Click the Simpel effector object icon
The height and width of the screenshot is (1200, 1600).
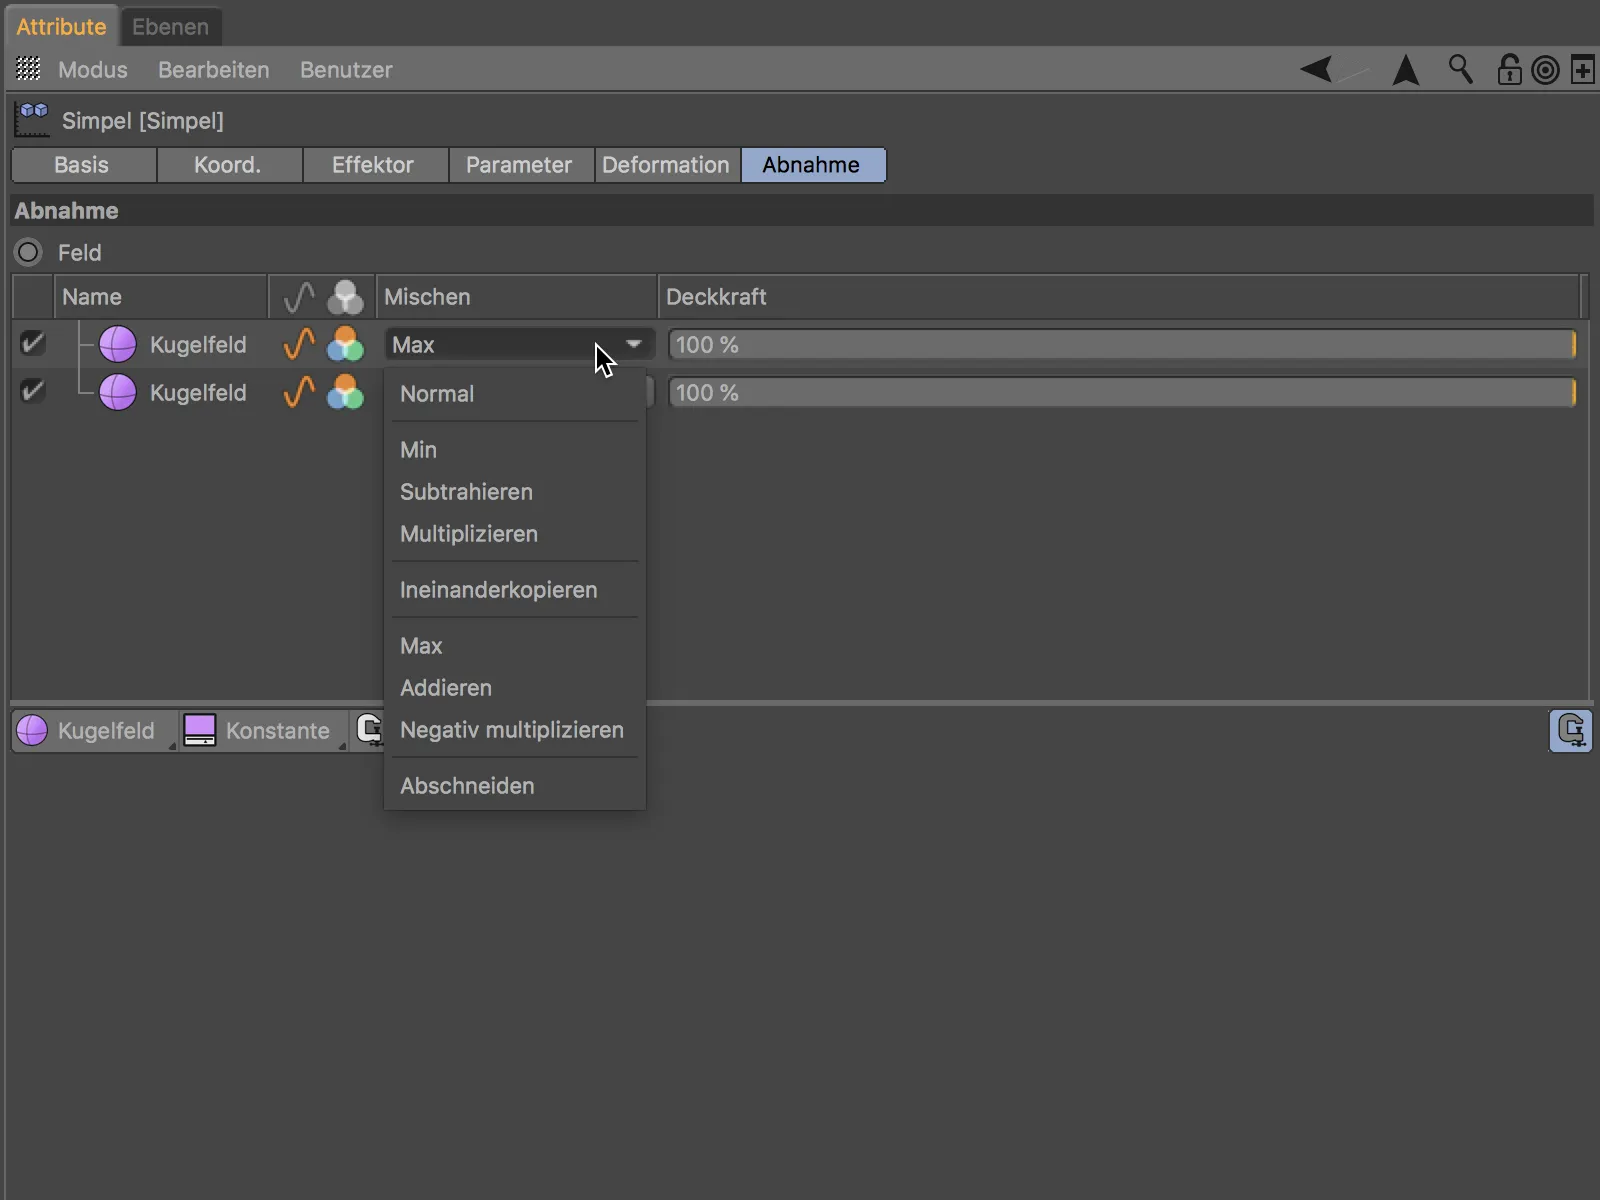click(32, 120)
